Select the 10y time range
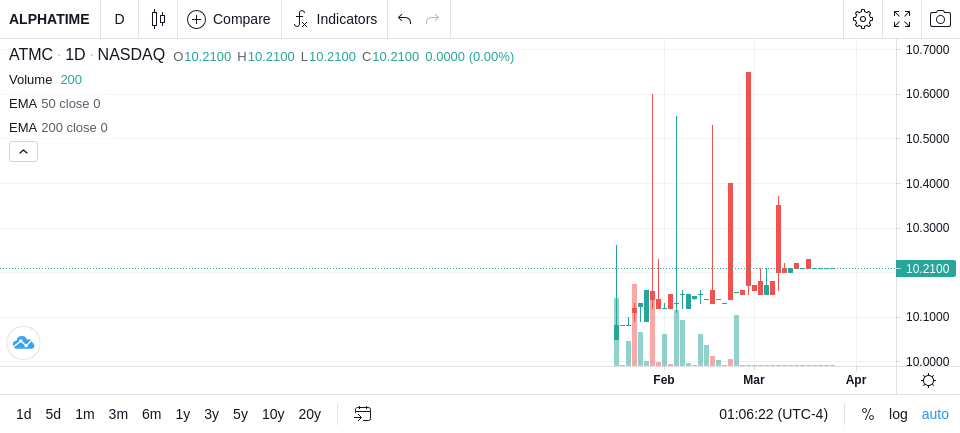The image size is (960, 433). pos(273,415)
